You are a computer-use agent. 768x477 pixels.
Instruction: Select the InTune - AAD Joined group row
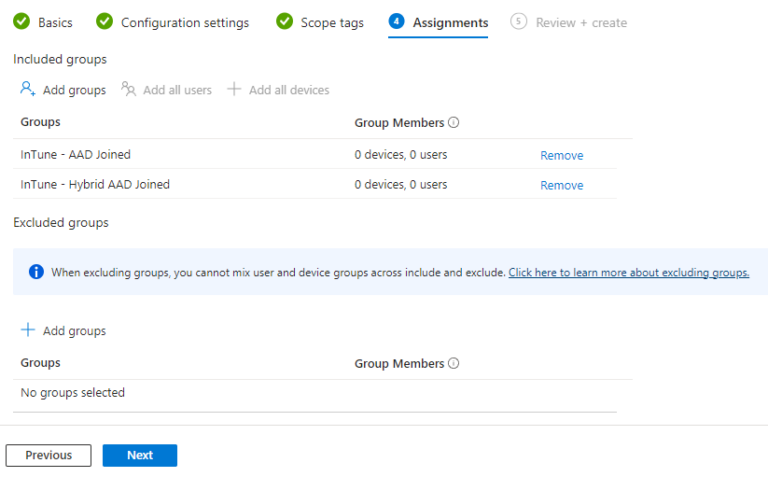click(x=76, y=155)
